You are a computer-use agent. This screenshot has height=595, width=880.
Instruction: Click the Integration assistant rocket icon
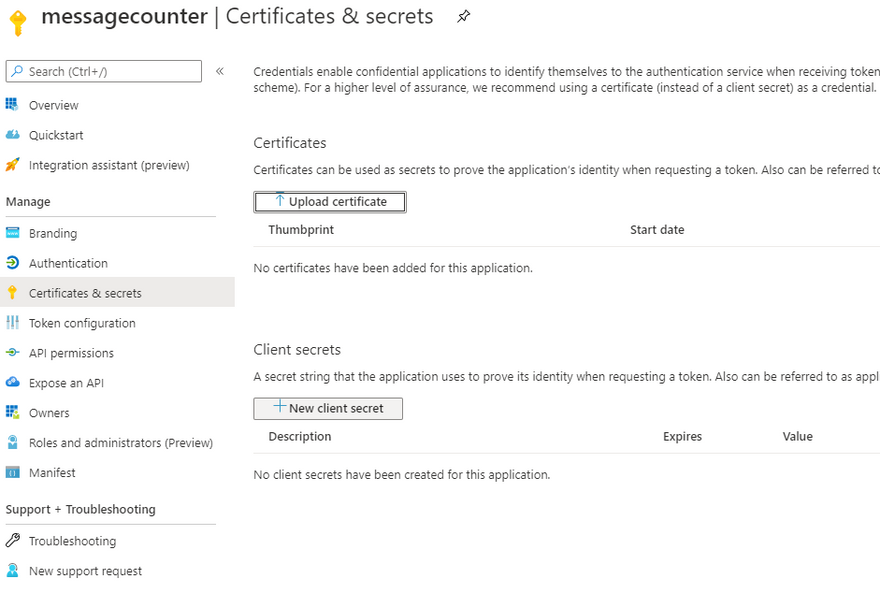(12, 164)
